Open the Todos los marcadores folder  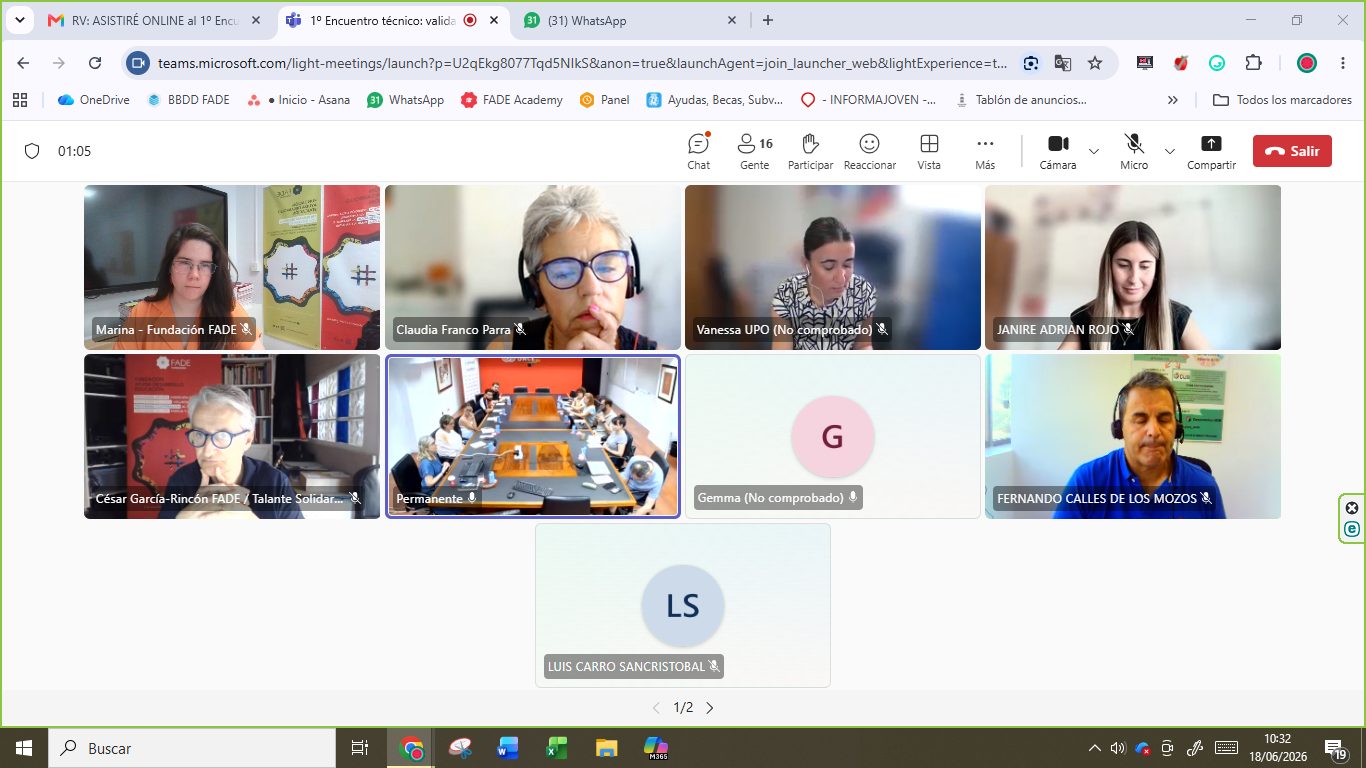point(1282,100)
